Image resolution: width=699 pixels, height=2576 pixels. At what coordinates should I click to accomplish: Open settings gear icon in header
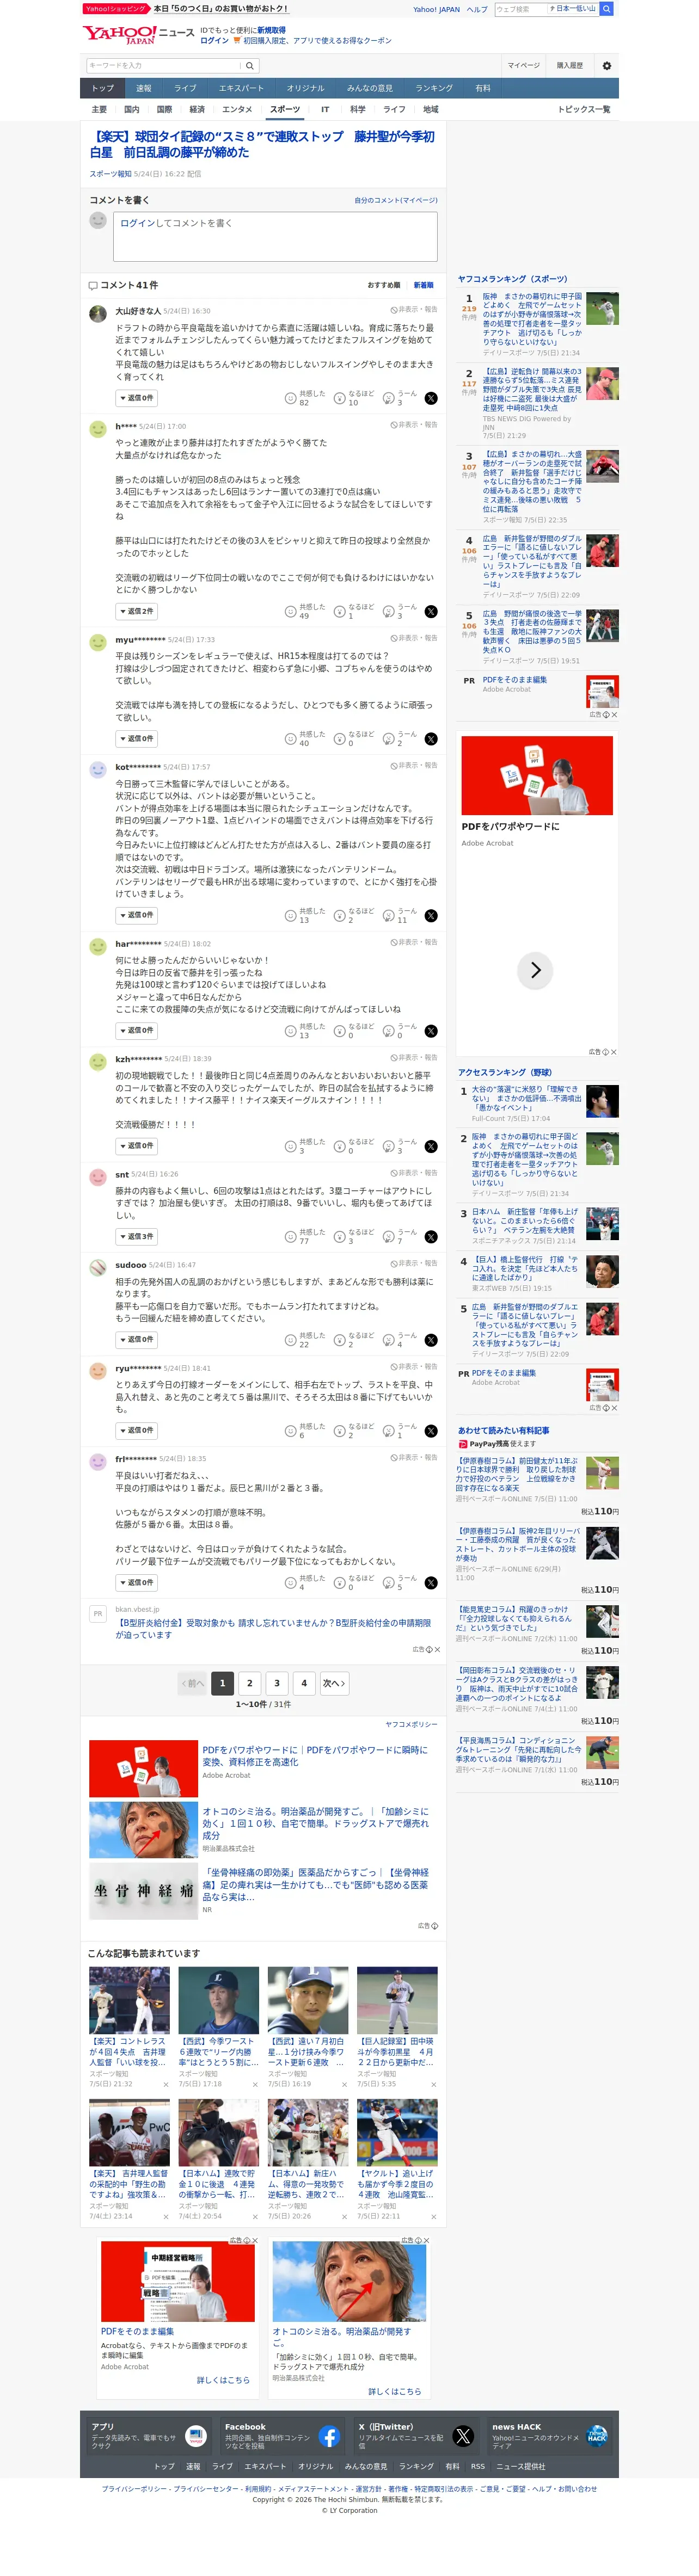pos(606,65)
